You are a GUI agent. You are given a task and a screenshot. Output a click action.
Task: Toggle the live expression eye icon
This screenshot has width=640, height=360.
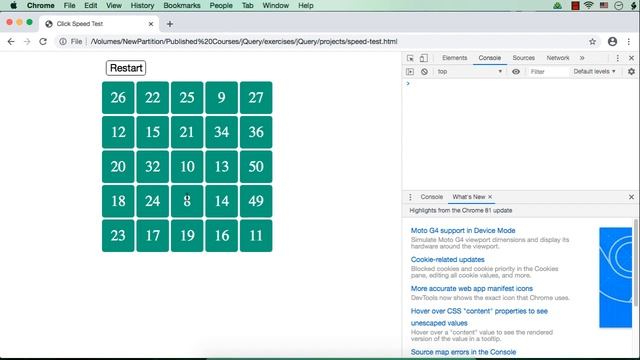(516, 71)
